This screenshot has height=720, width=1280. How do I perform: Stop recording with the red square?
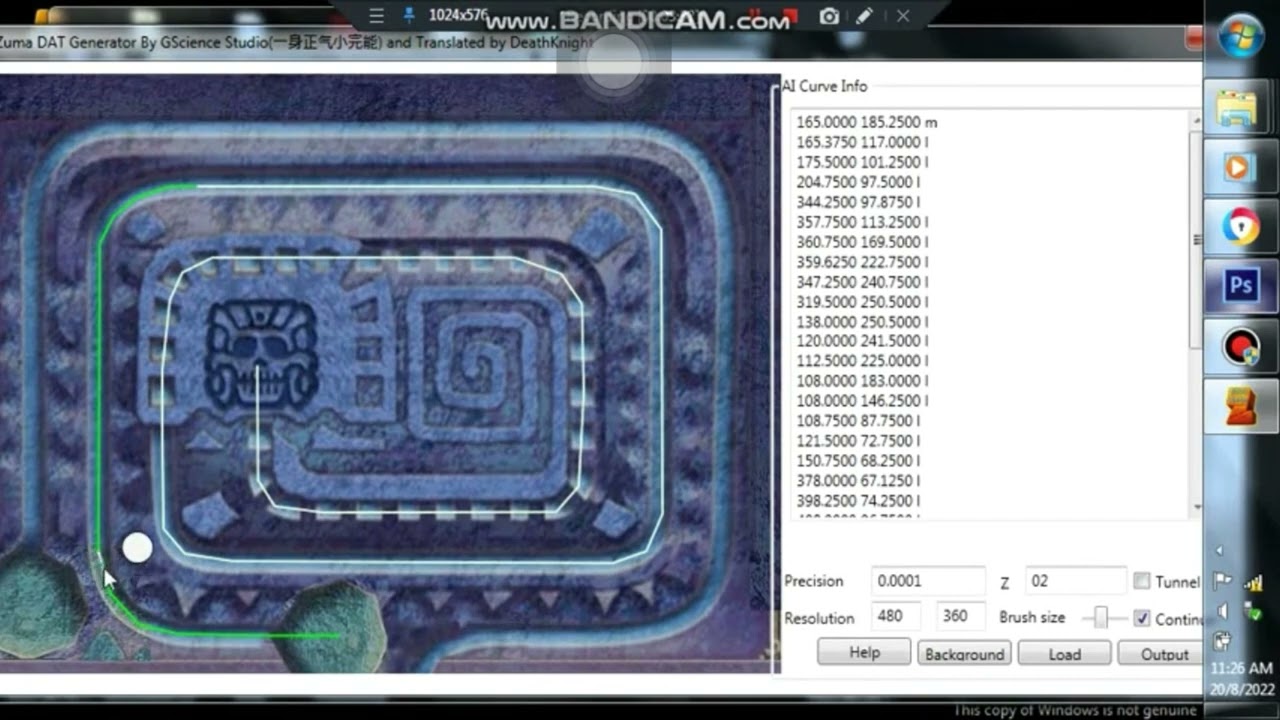coord(791,16)
